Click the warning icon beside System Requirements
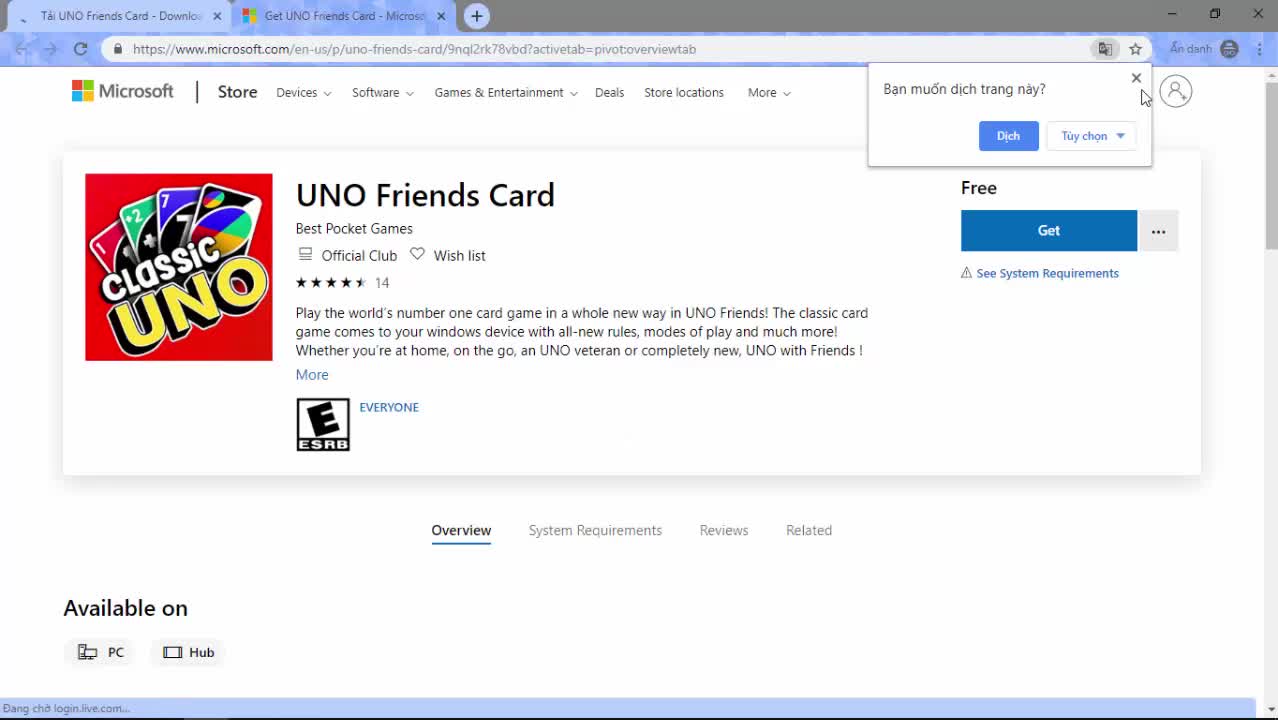Screen dimensions: 1278x720 click(x=966, y=273)
